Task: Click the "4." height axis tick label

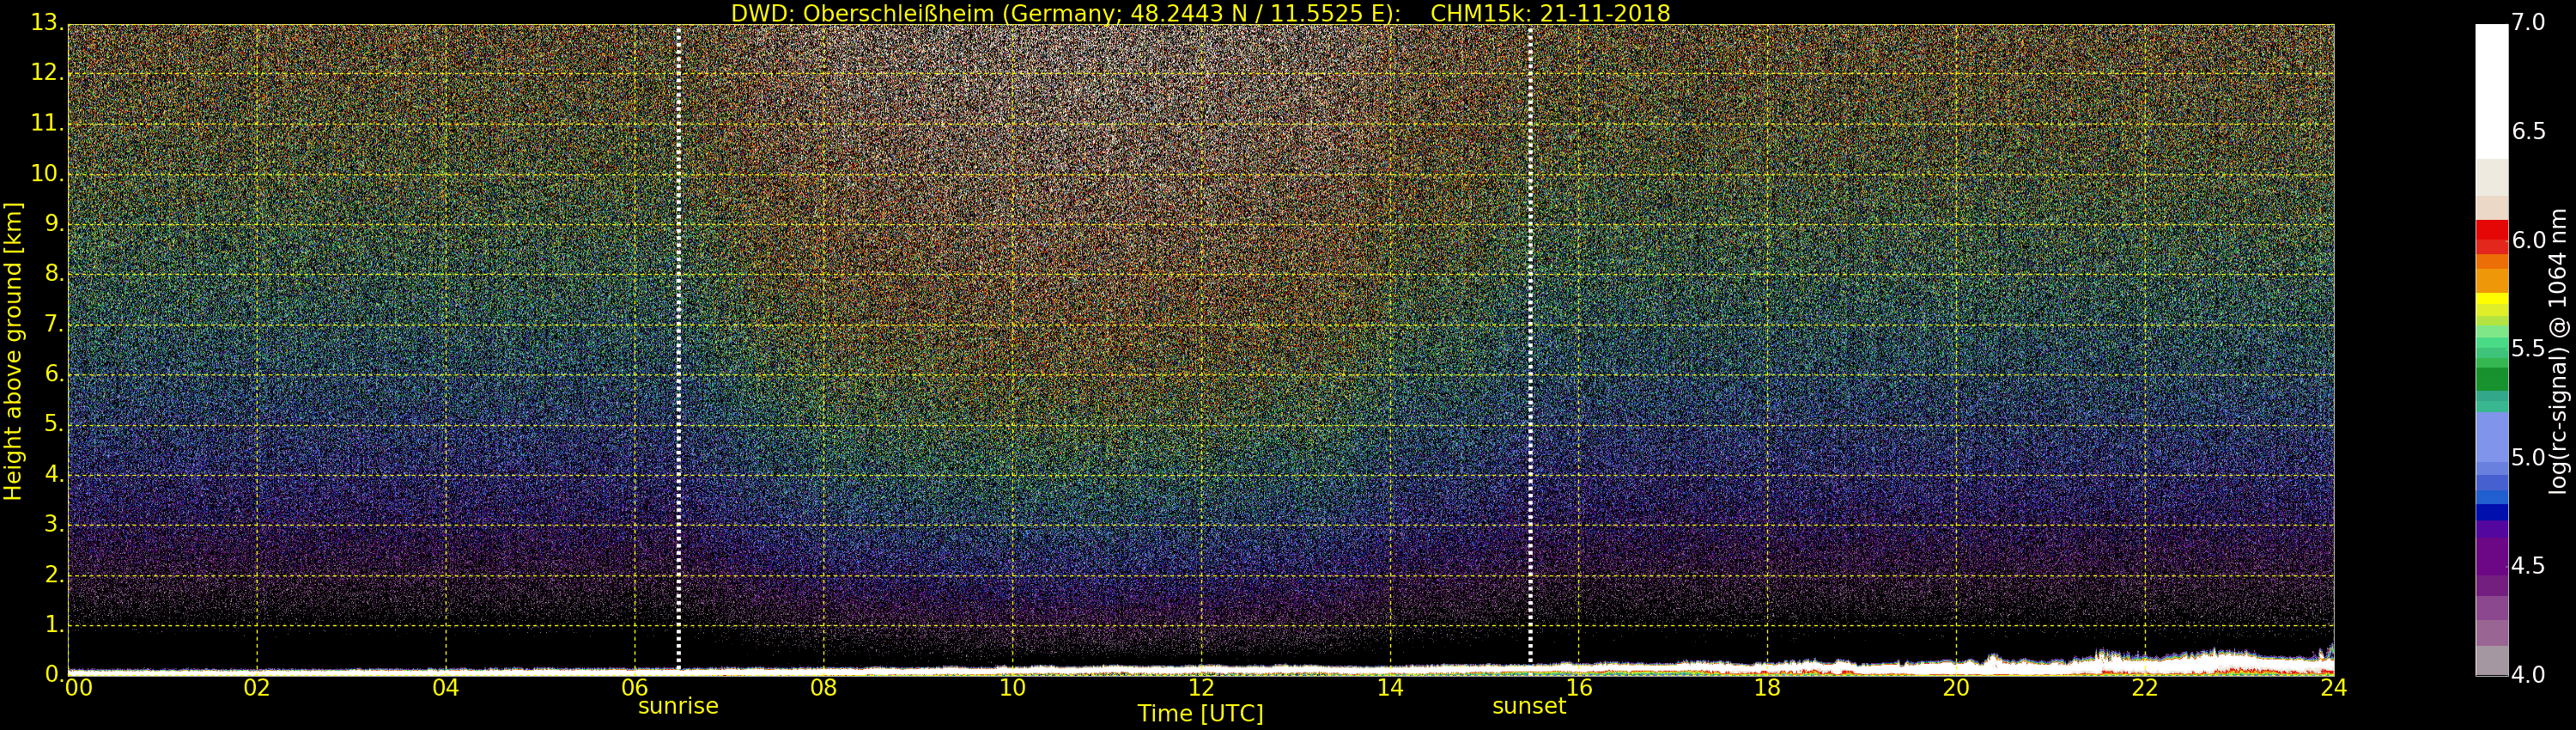Action: pyautogui.click(x=53, y=474)
